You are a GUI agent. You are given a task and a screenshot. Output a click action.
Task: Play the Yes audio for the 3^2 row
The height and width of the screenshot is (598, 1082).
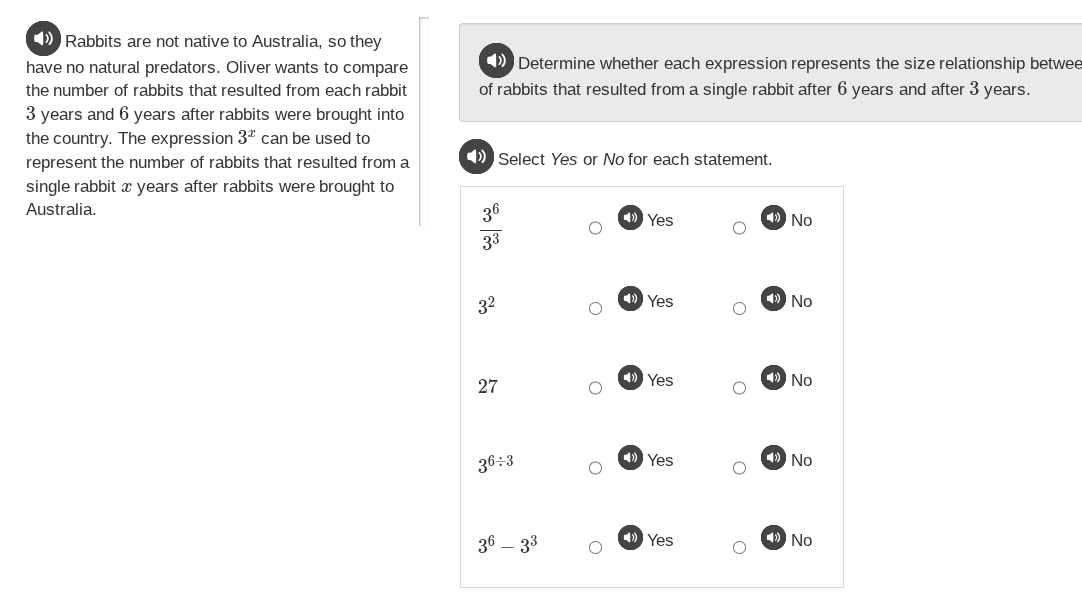click(630, 298)
